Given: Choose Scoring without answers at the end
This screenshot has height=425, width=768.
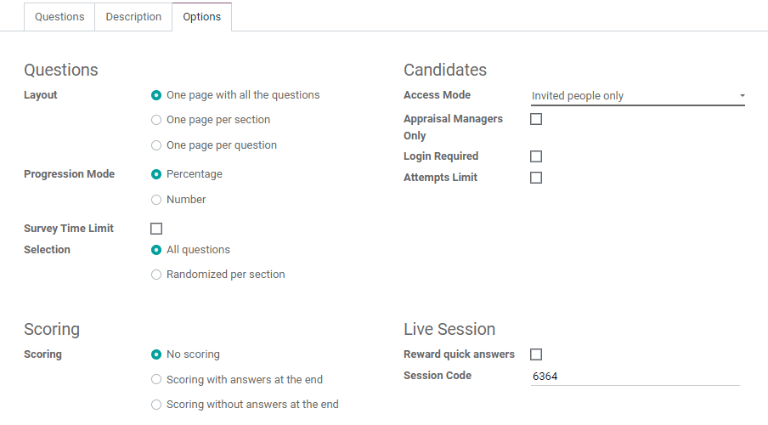Looking at the screenshot, I should click(x=156, y=404).
